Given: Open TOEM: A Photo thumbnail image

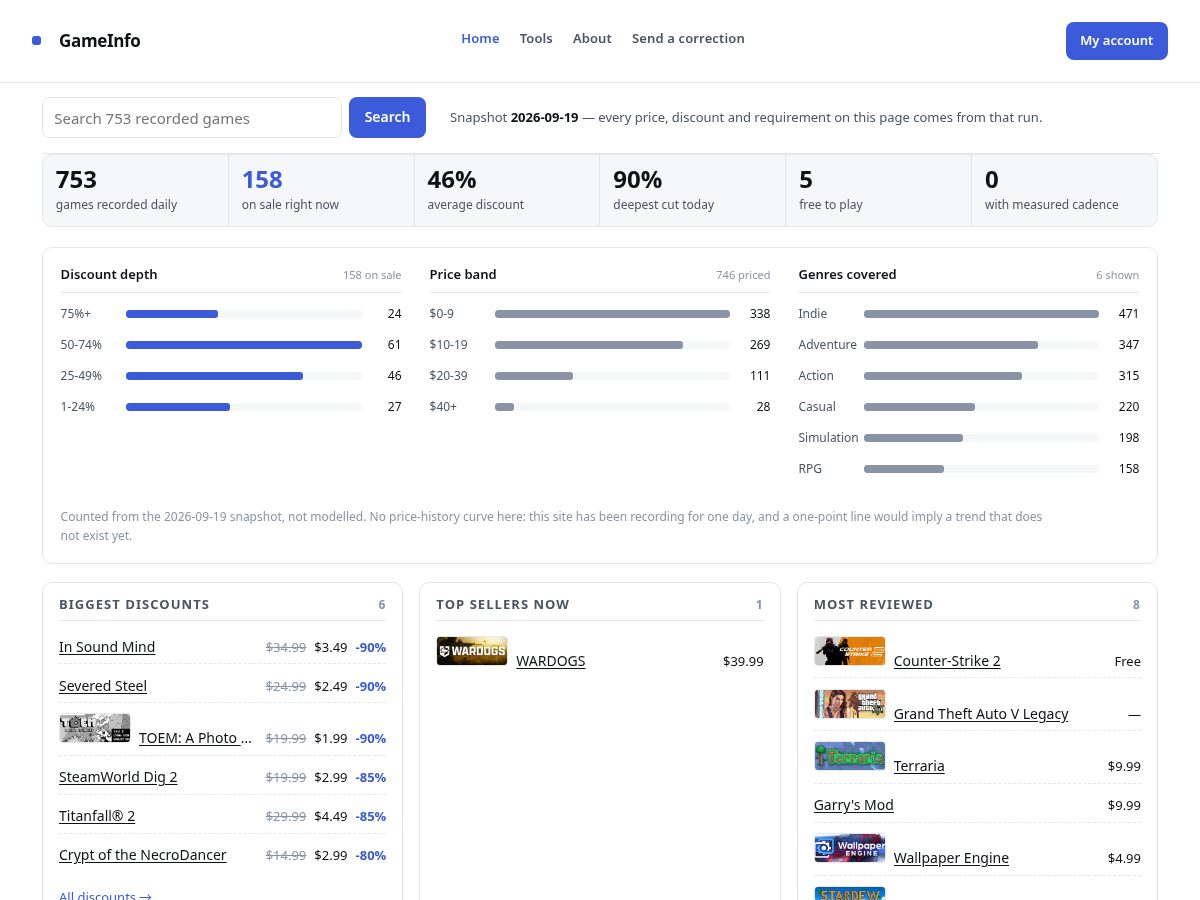Looking at the screenshot, I should coord(95,728).
